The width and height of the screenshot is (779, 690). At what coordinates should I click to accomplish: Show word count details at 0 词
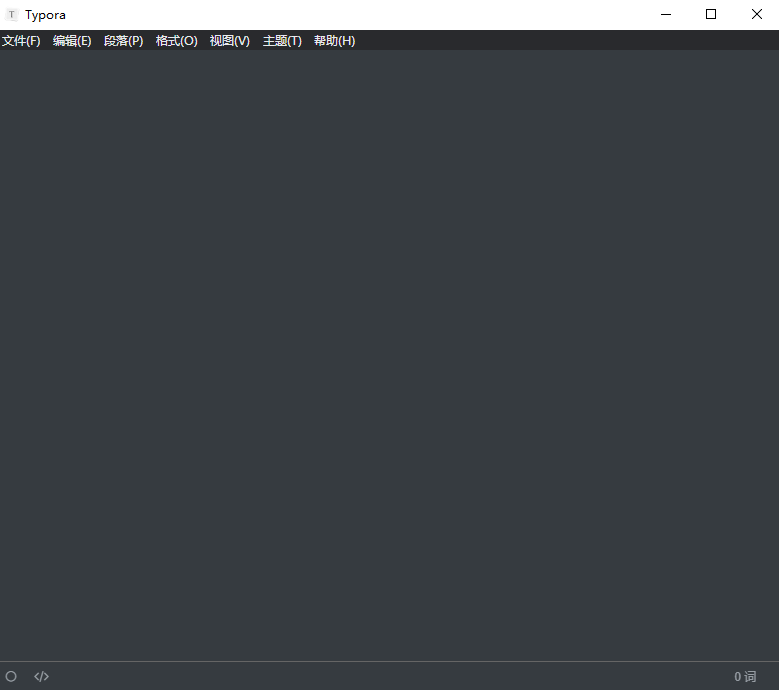click(x=745, y=677)
